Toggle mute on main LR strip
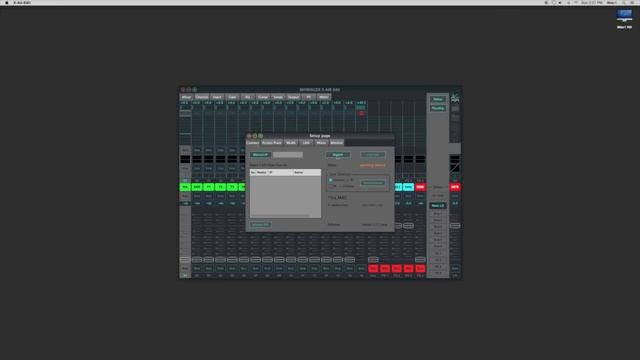 pyautogui.click(x=455, y=269)
